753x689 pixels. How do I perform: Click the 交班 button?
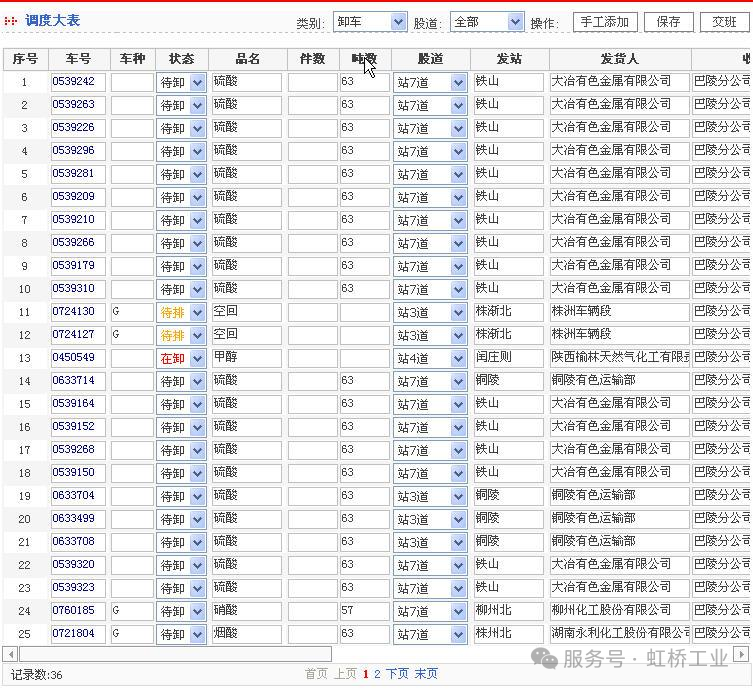[x=724, y=22]
